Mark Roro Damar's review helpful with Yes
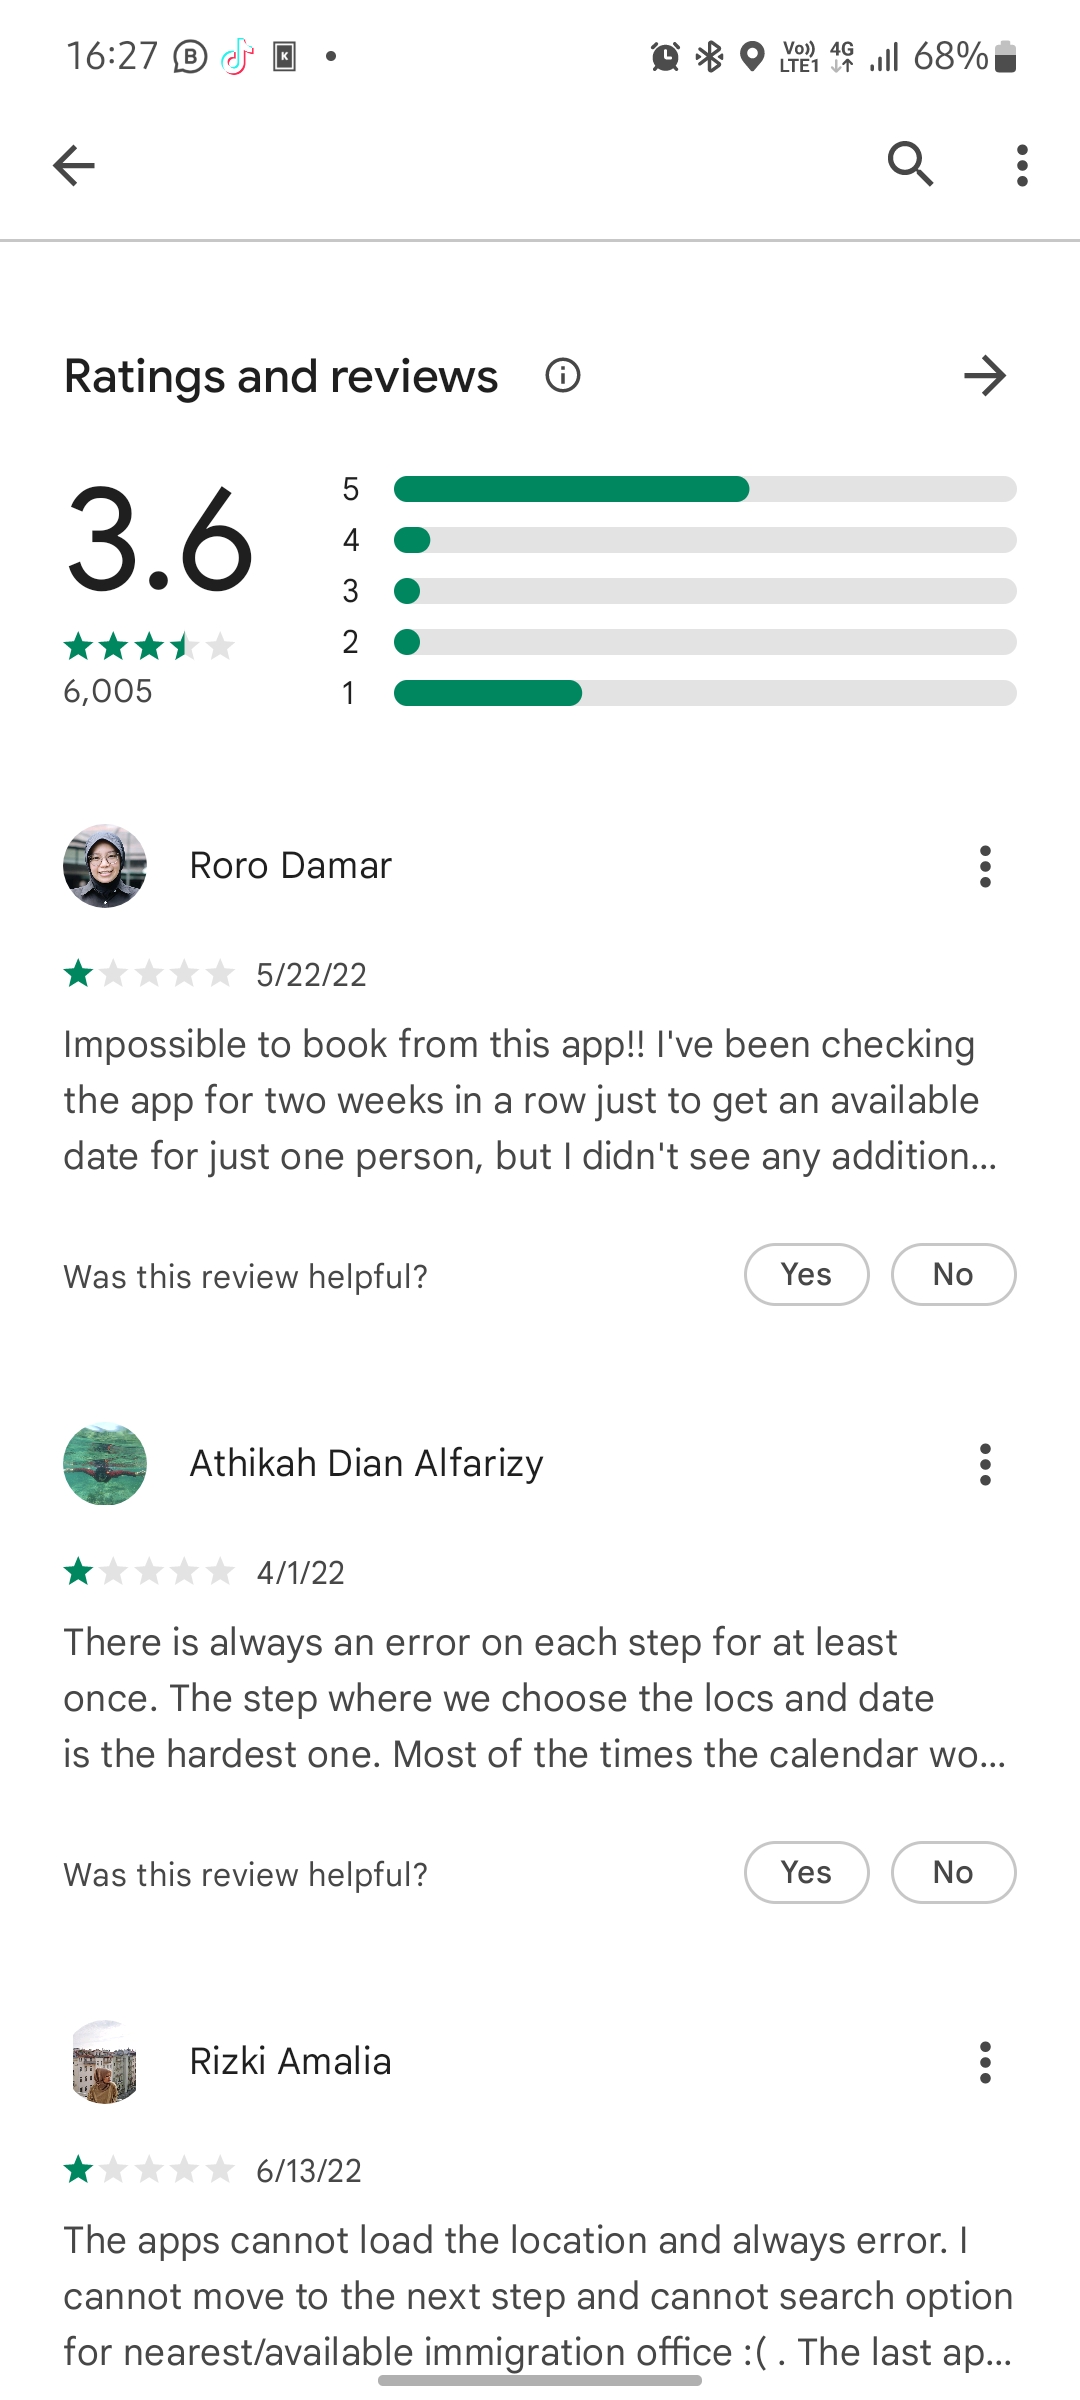This screenshot has height=2400, width=1080. (807, 1274)
